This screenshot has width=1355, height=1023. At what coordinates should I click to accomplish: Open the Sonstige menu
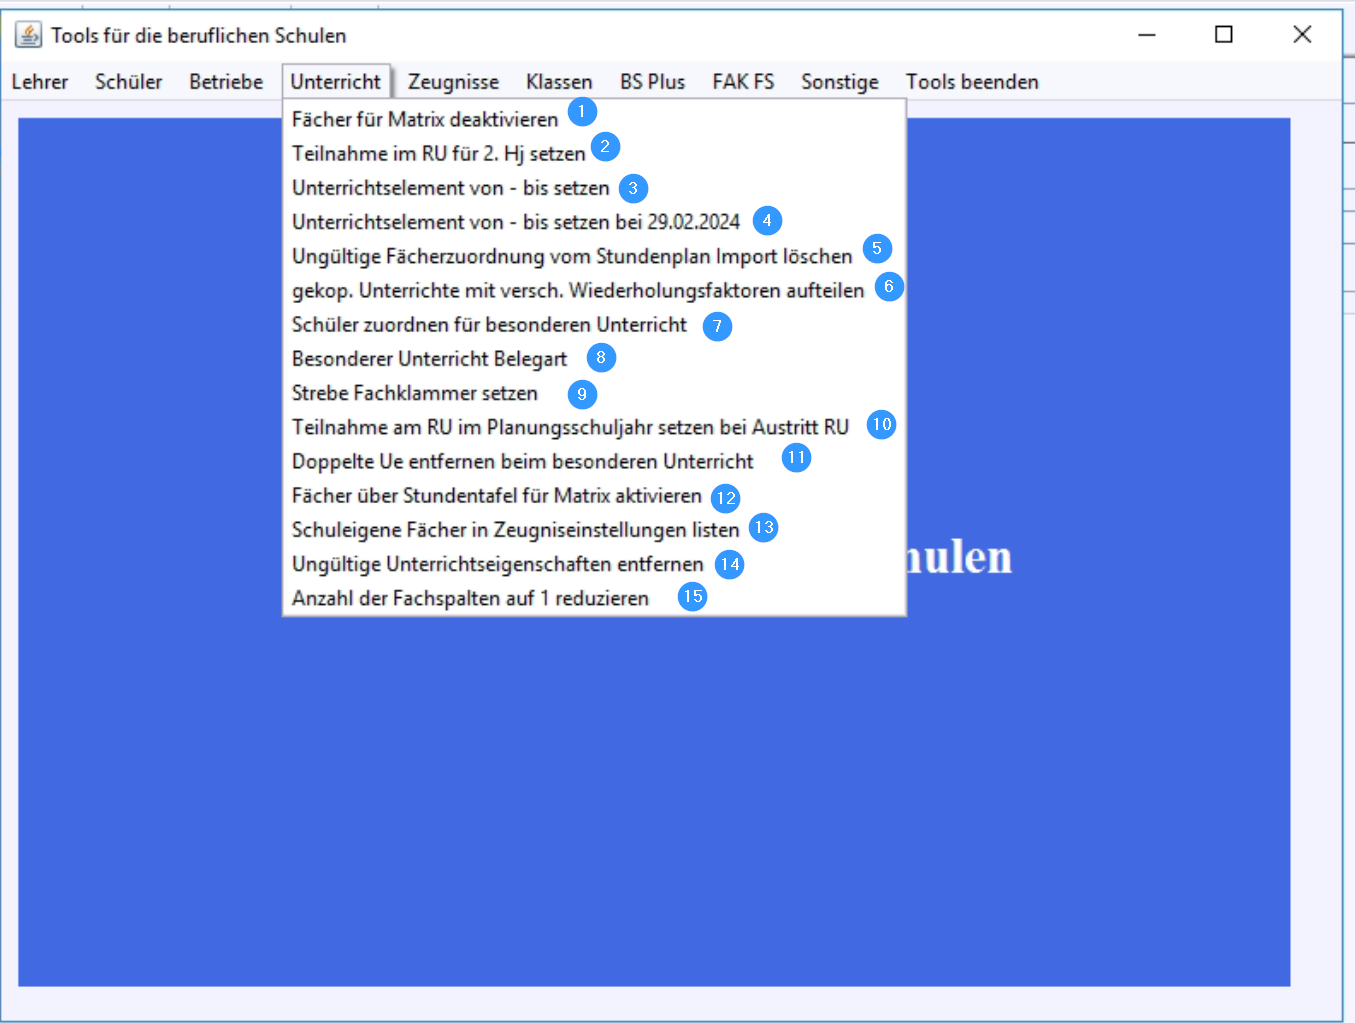840,82
